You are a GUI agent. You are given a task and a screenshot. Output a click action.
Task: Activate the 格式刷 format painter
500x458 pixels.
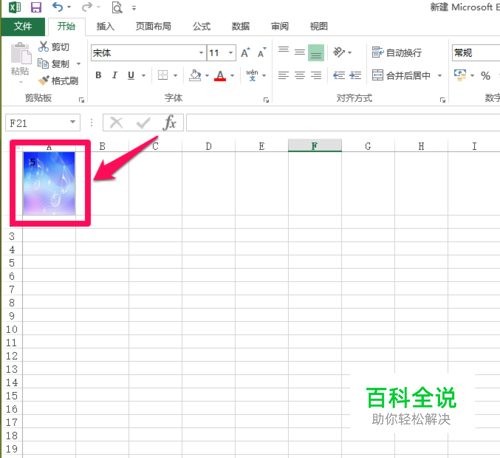tap(58, 81)
